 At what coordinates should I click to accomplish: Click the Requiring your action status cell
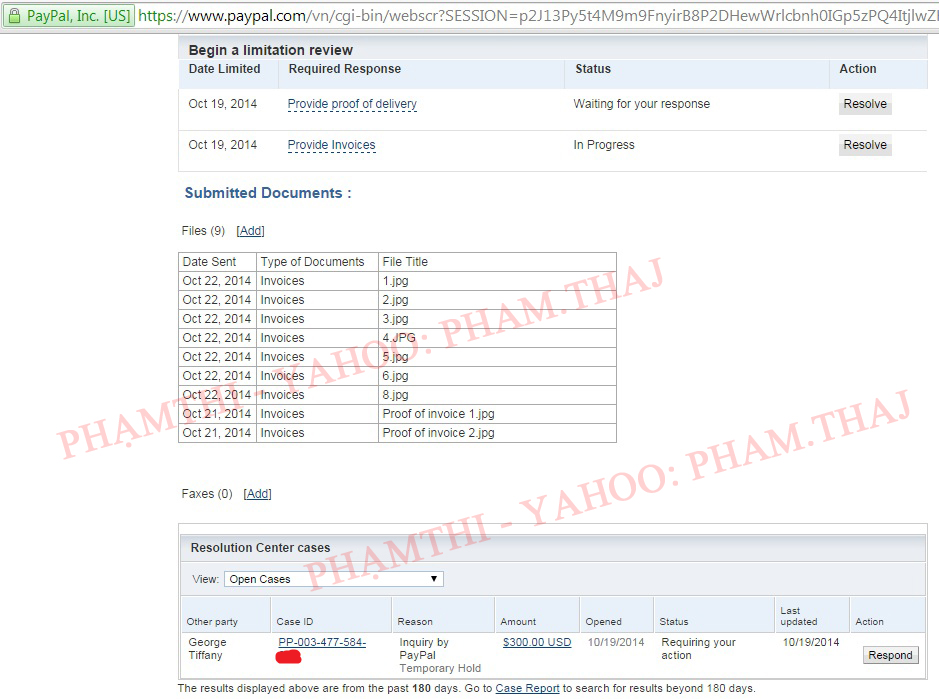coord(698,649)
